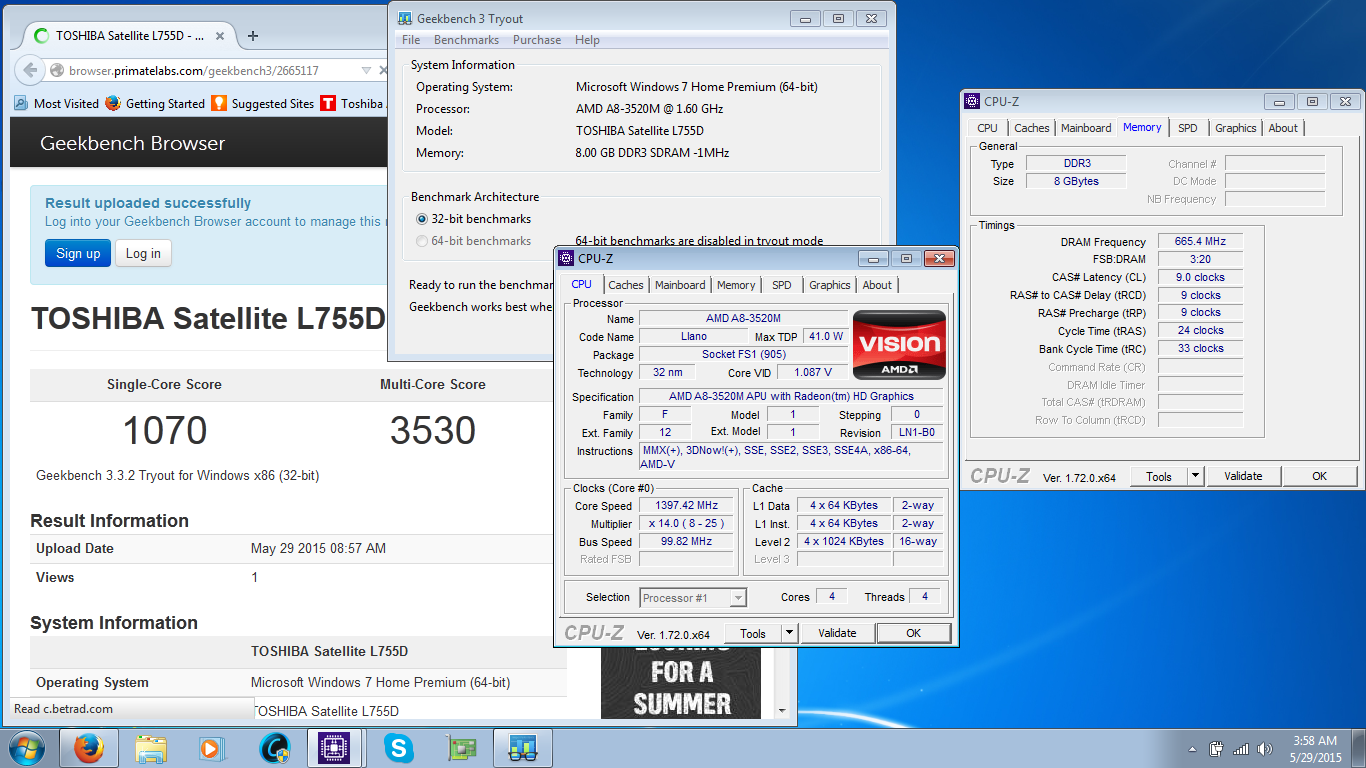1366x768 pixels.
Task: Click Validate in front CPU-Z window
Action: 837,633
